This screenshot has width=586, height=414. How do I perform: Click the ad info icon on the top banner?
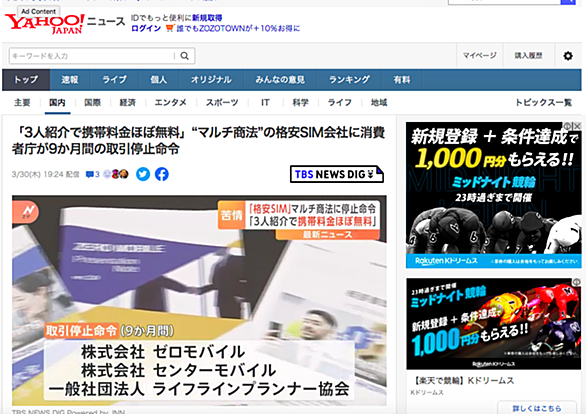[x=568, y=126]
